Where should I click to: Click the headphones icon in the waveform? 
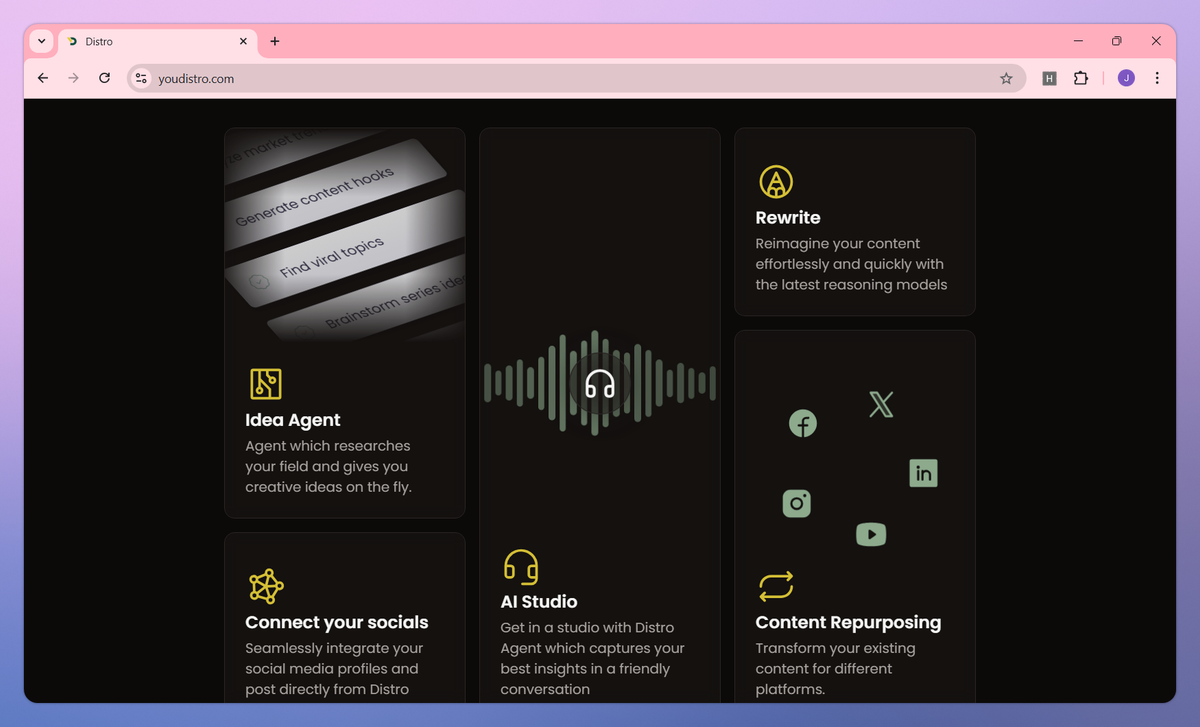599,384
